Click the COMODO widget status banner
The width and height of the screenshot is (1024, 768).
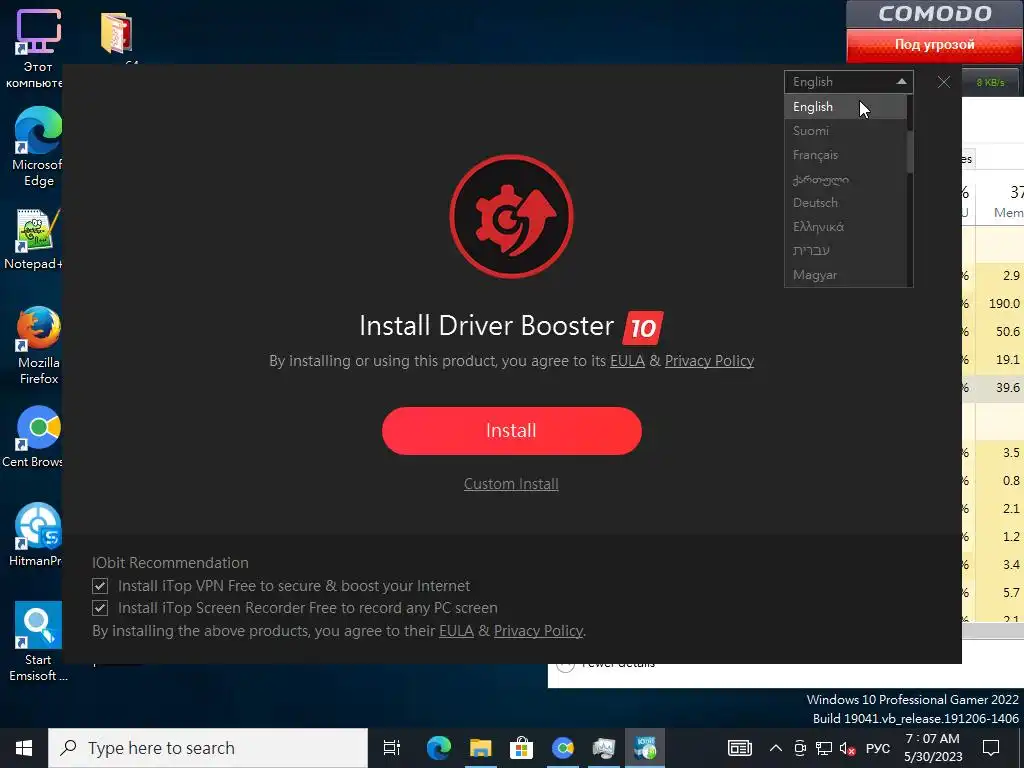point(935,44)
